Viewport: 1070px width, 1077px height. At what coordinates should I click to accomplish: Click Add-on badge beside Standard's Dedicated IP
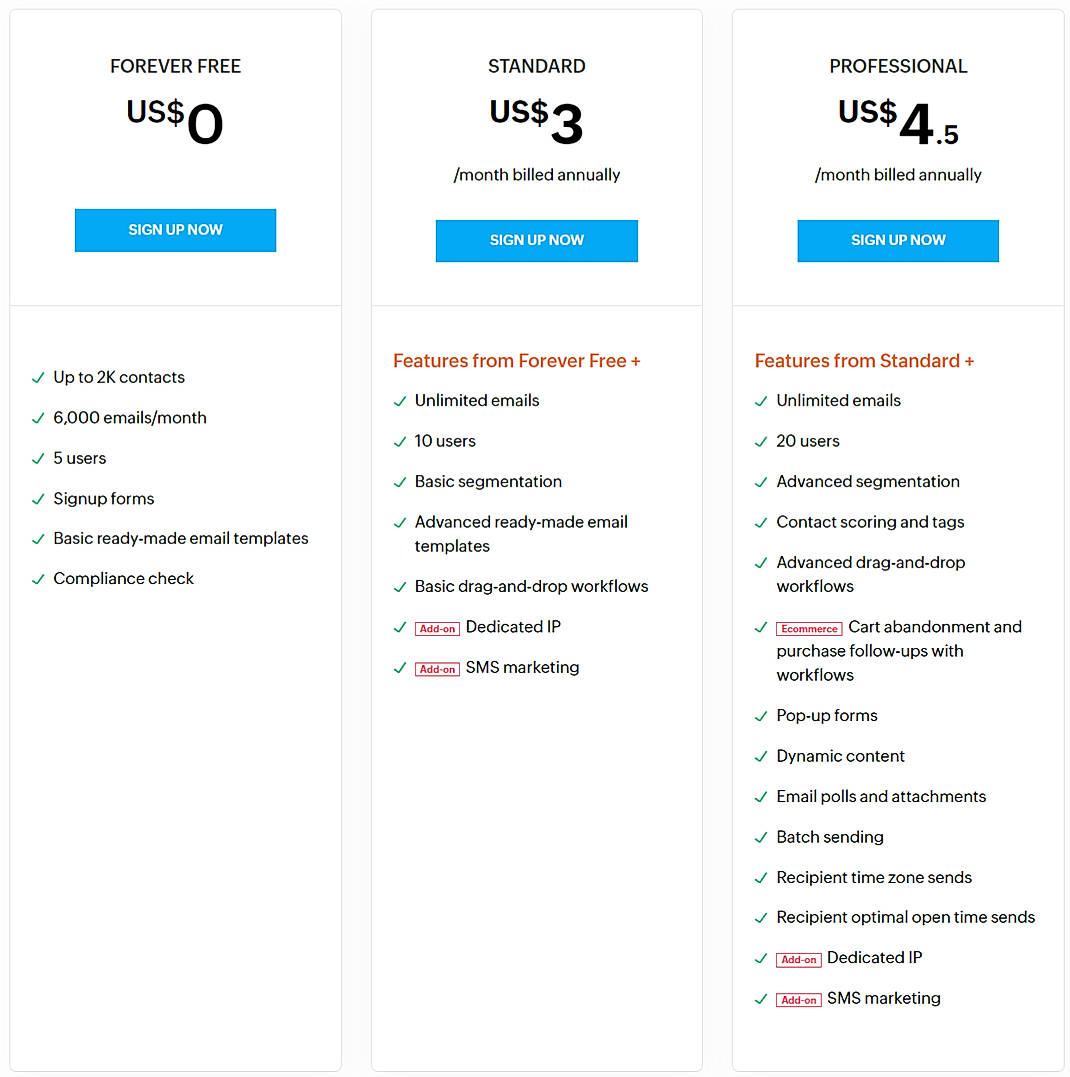point(437,629)
